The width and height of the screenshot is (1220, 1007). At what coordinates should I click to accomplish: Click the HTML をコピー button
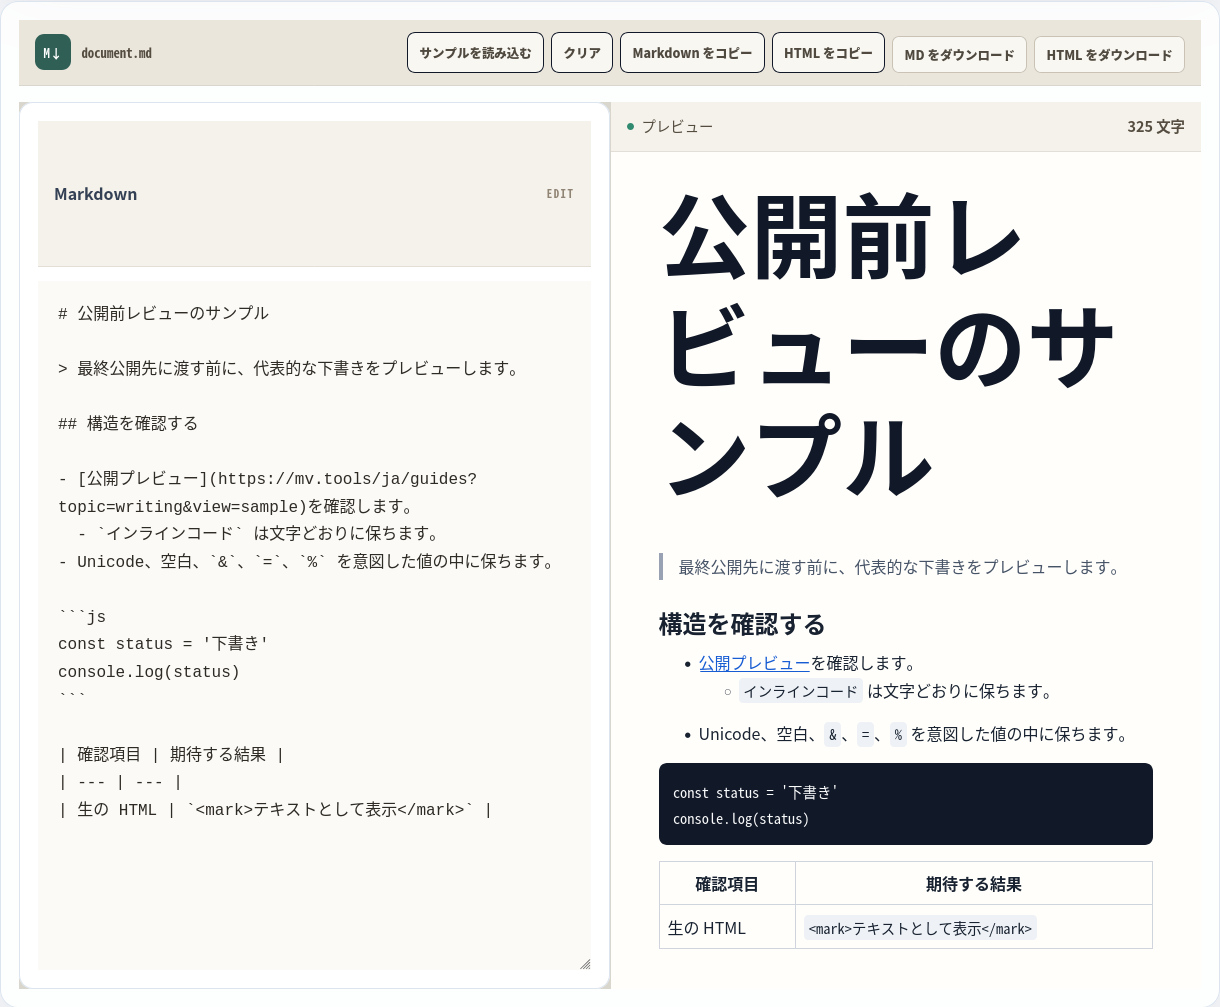tap(828, 53)
